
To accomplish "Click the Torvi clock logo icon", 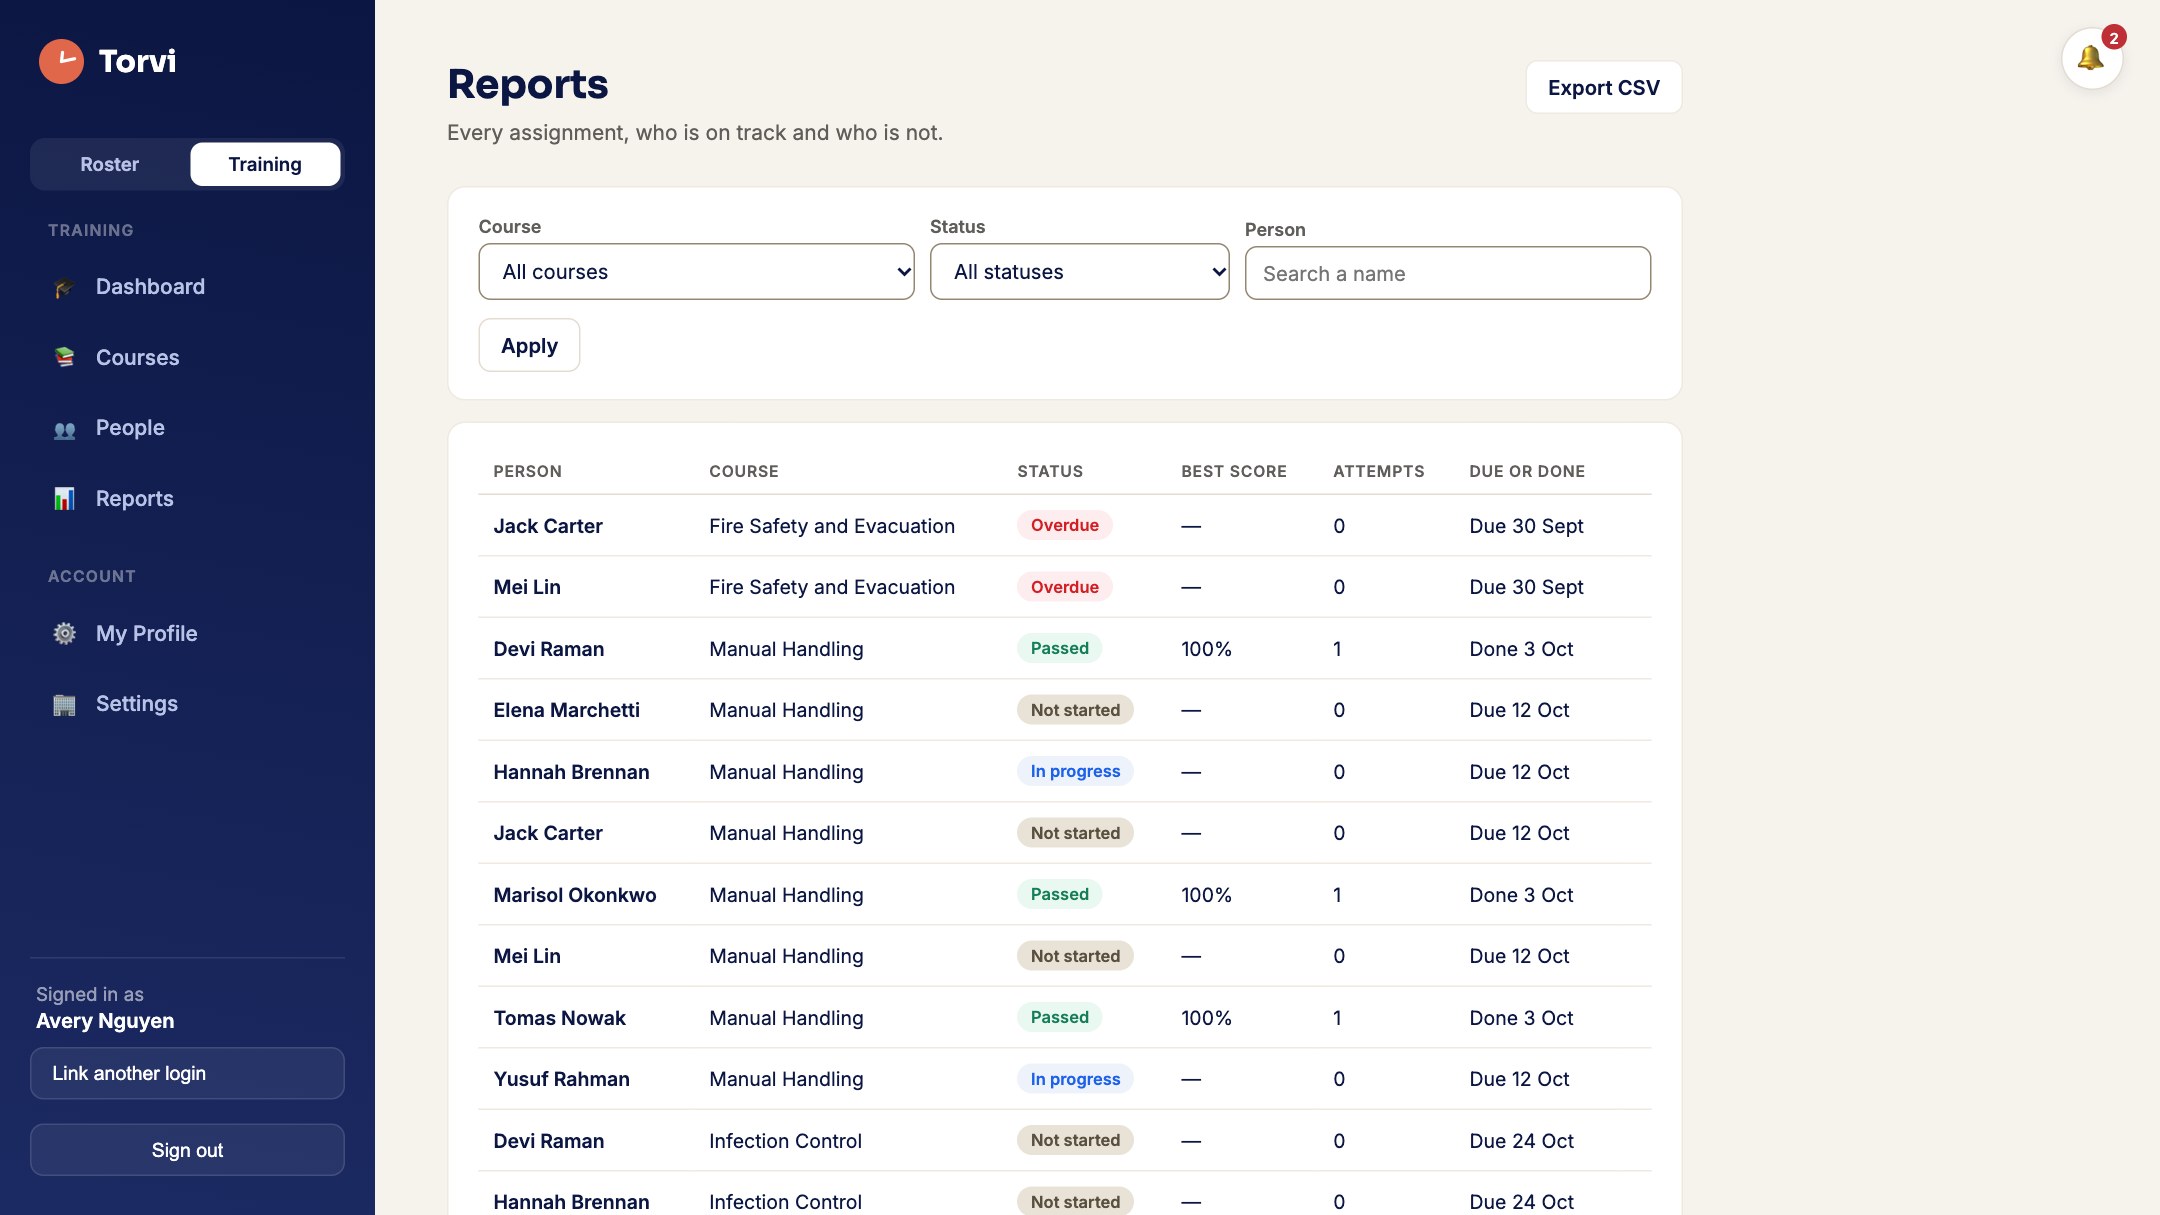I will click(x=61, y=61).
